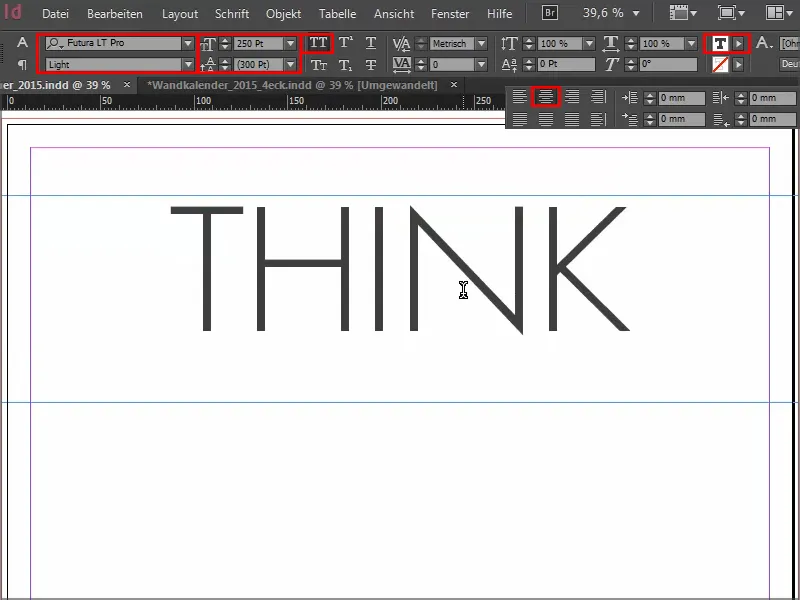The image size is (800, 600).
Task: Close the Wandkalender_2015_4eck.indd tab
Action: coord(454,85)
